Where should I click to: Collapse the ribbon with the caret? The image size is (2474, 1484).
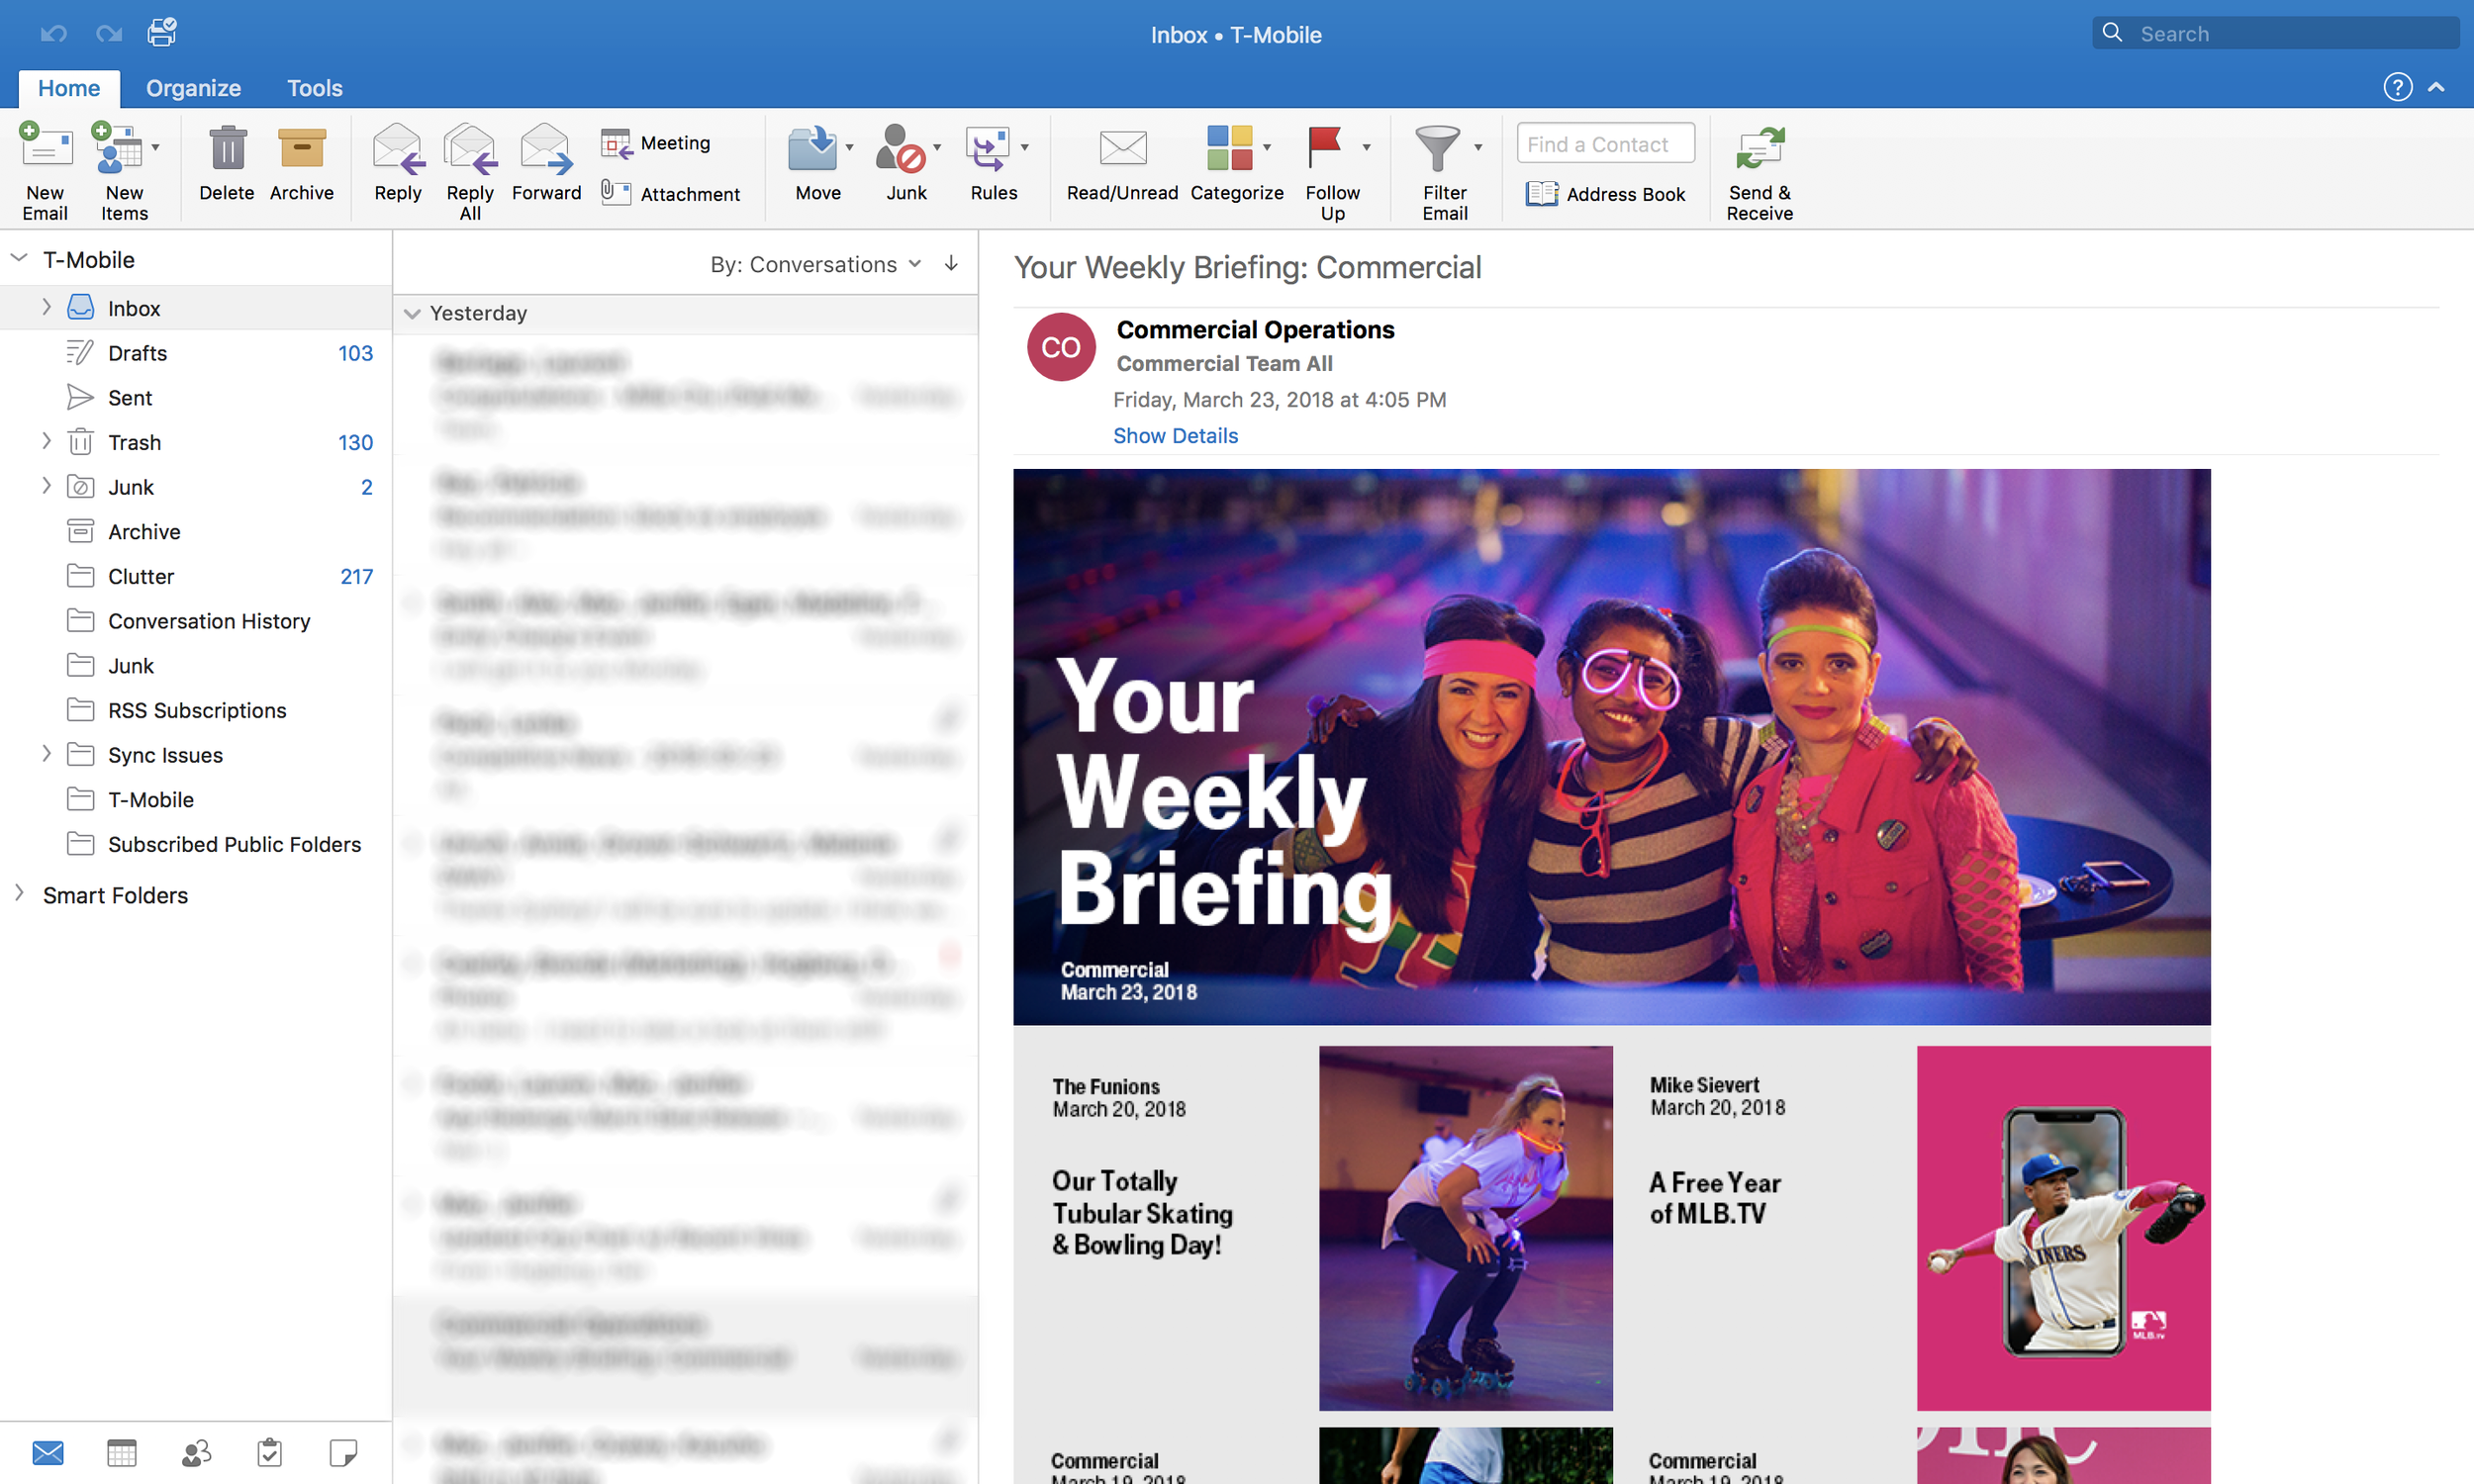pos(2437,87)
